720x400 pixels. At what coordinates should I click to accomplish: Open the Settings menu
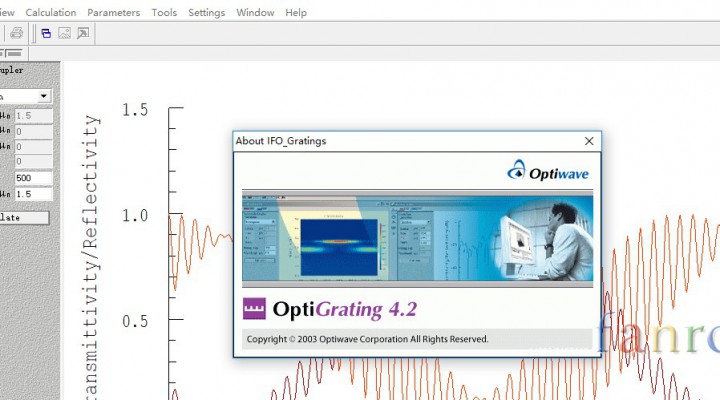[x=206, y=13]
